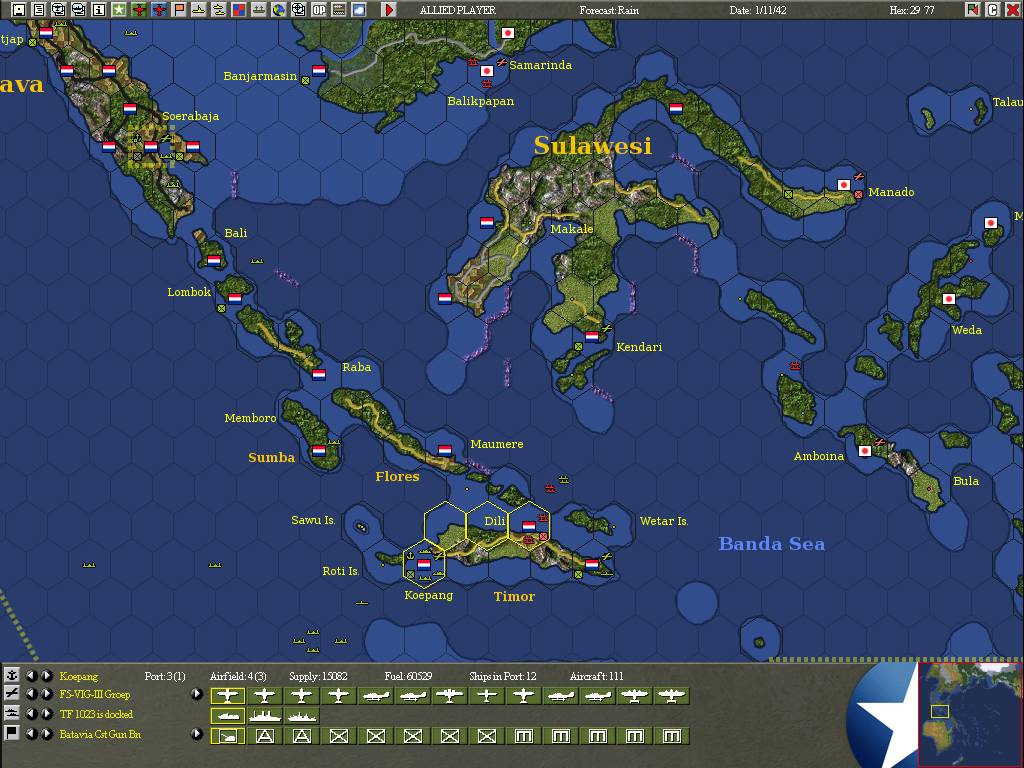Select the TF 1023 is docked entry
This screenshot has height=768, width=1024.
coord(97,713)
